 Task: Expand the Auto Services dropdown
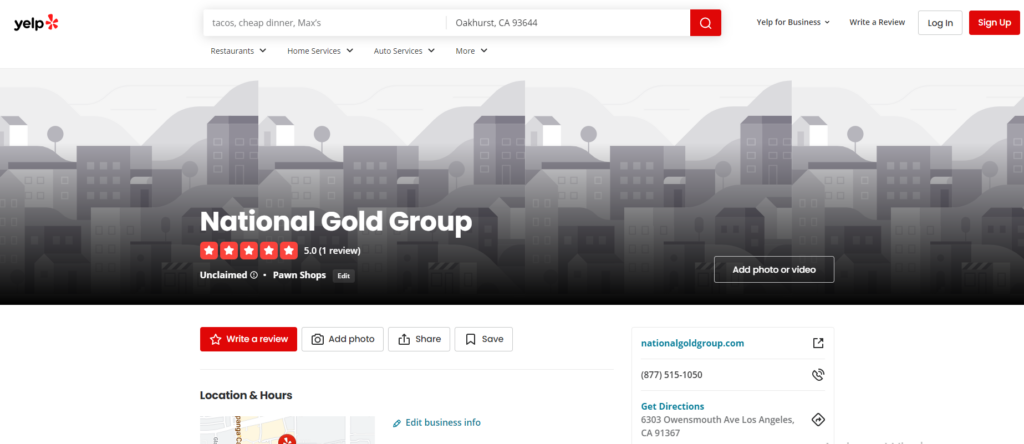[404, 51]
